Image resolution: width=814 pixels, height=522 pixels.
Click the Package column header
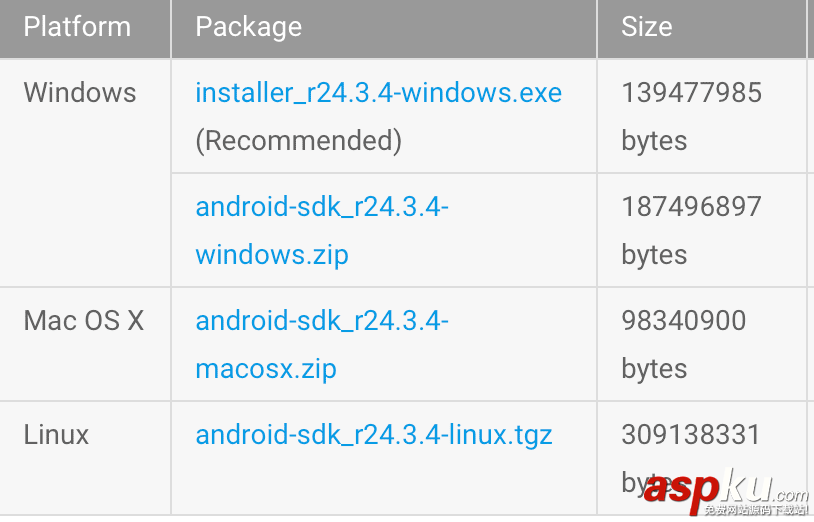tap(248, 26)
